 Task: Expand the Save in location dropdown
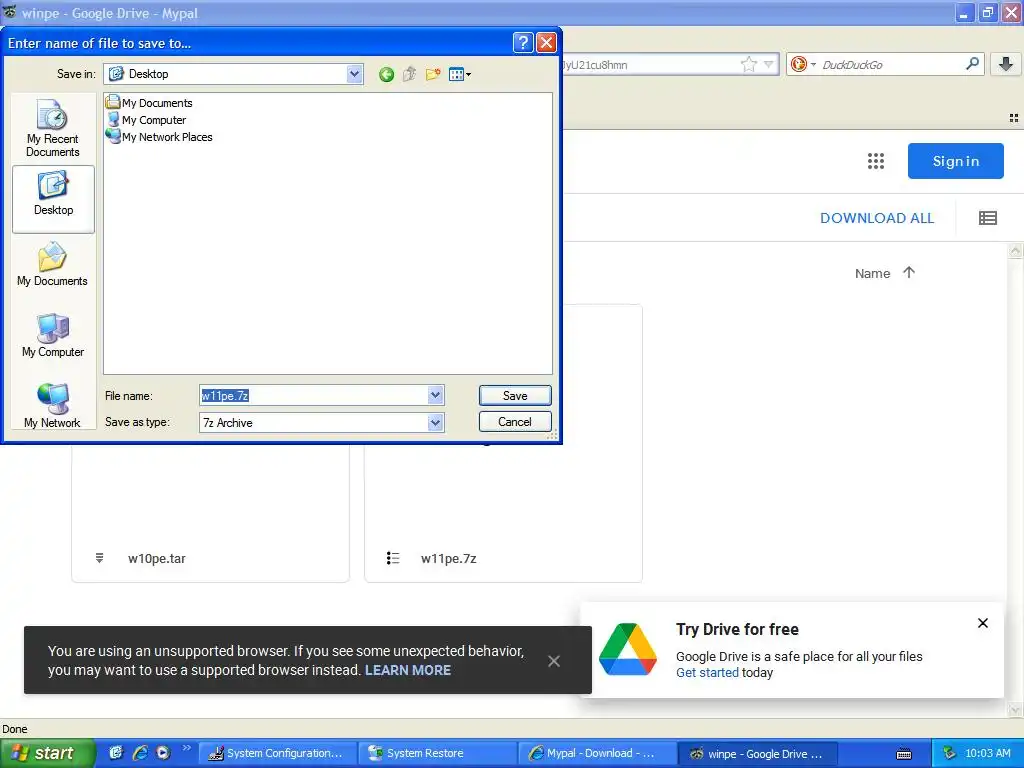[354, 74]
